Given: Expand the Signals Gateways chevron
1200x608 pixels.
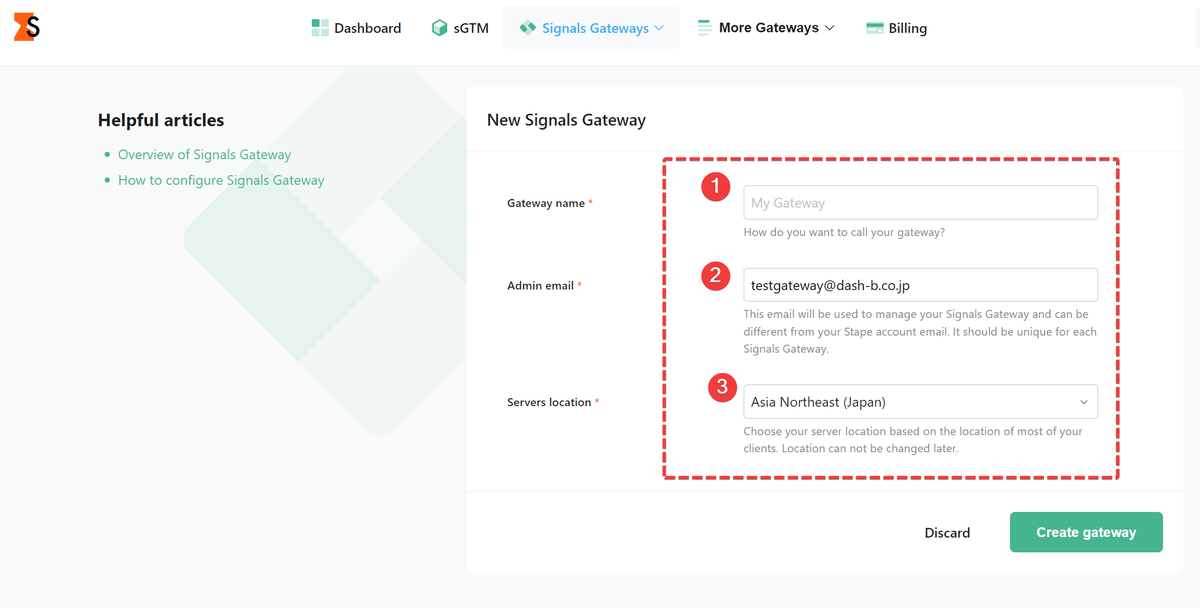Looking at the screenshot, I should [657, 28].
